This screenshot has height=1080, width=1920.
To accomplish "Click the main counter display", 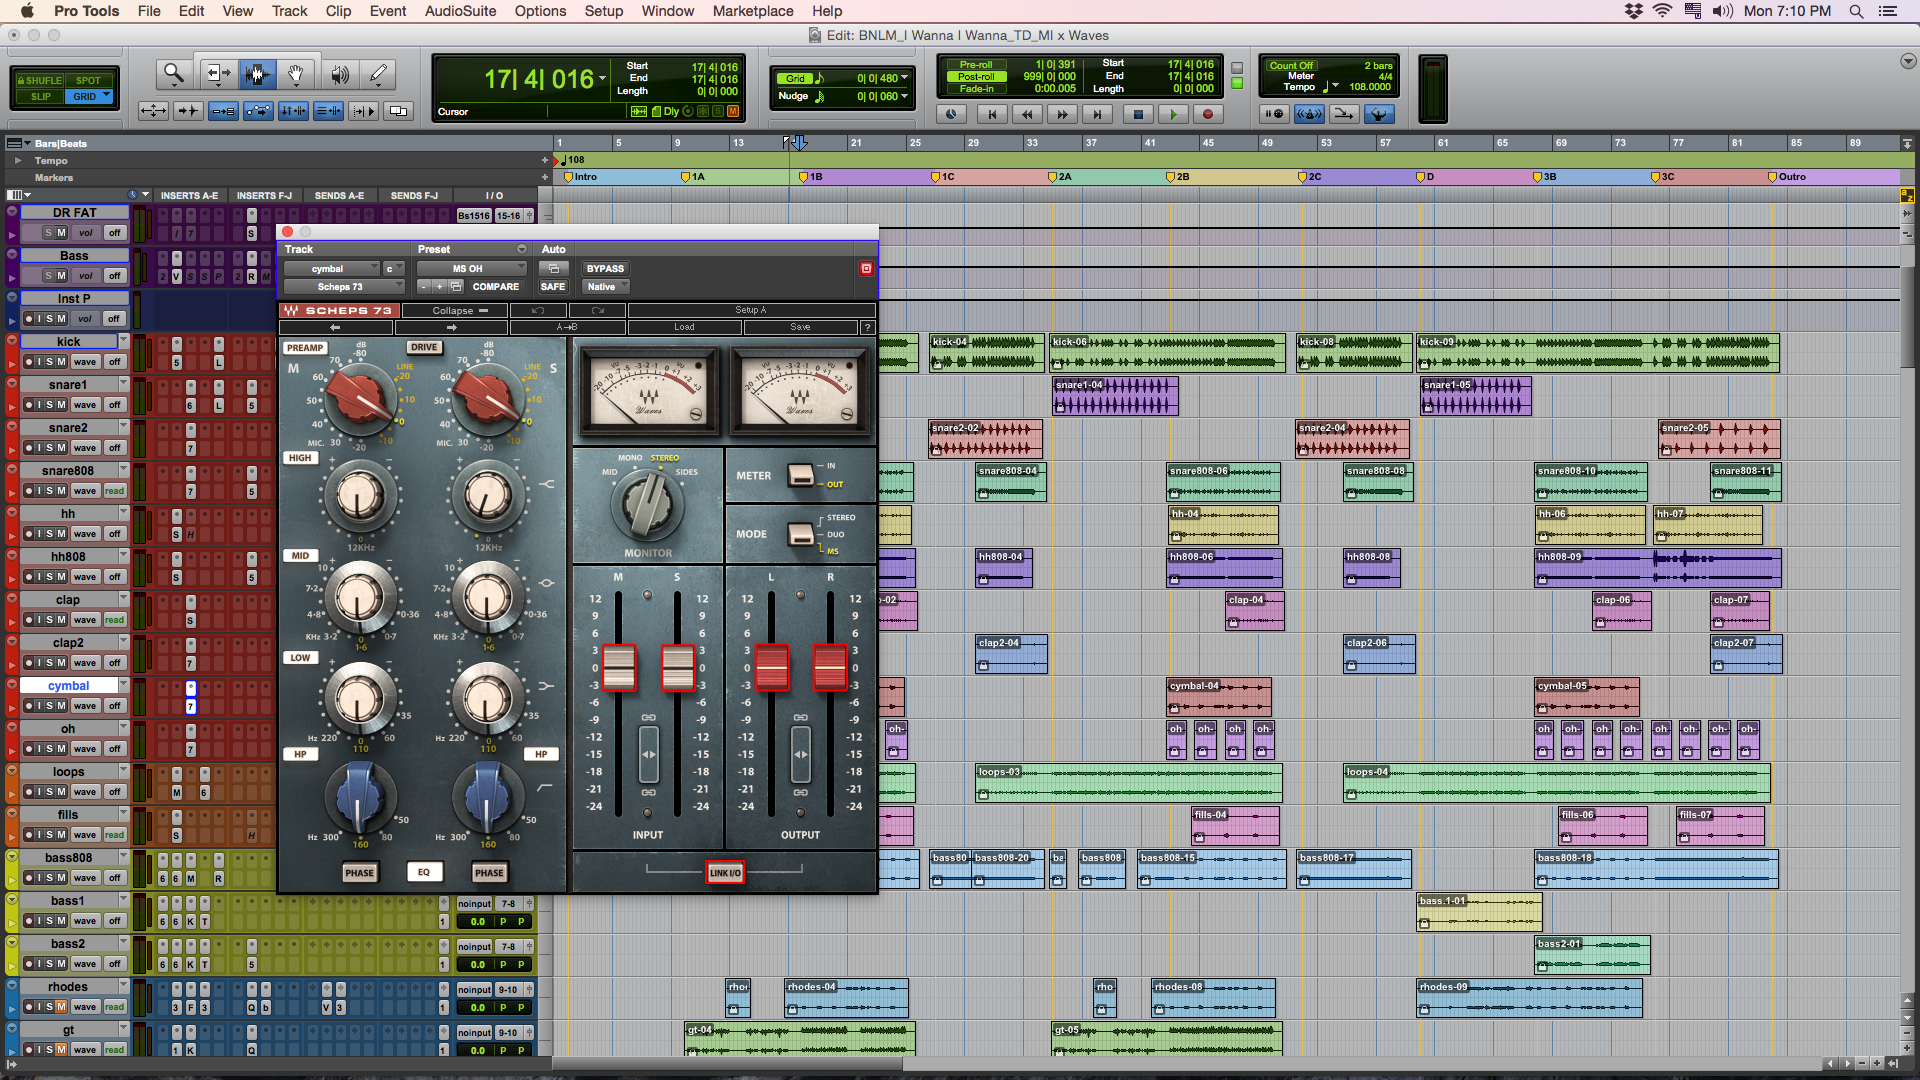I will pos(540,79).
